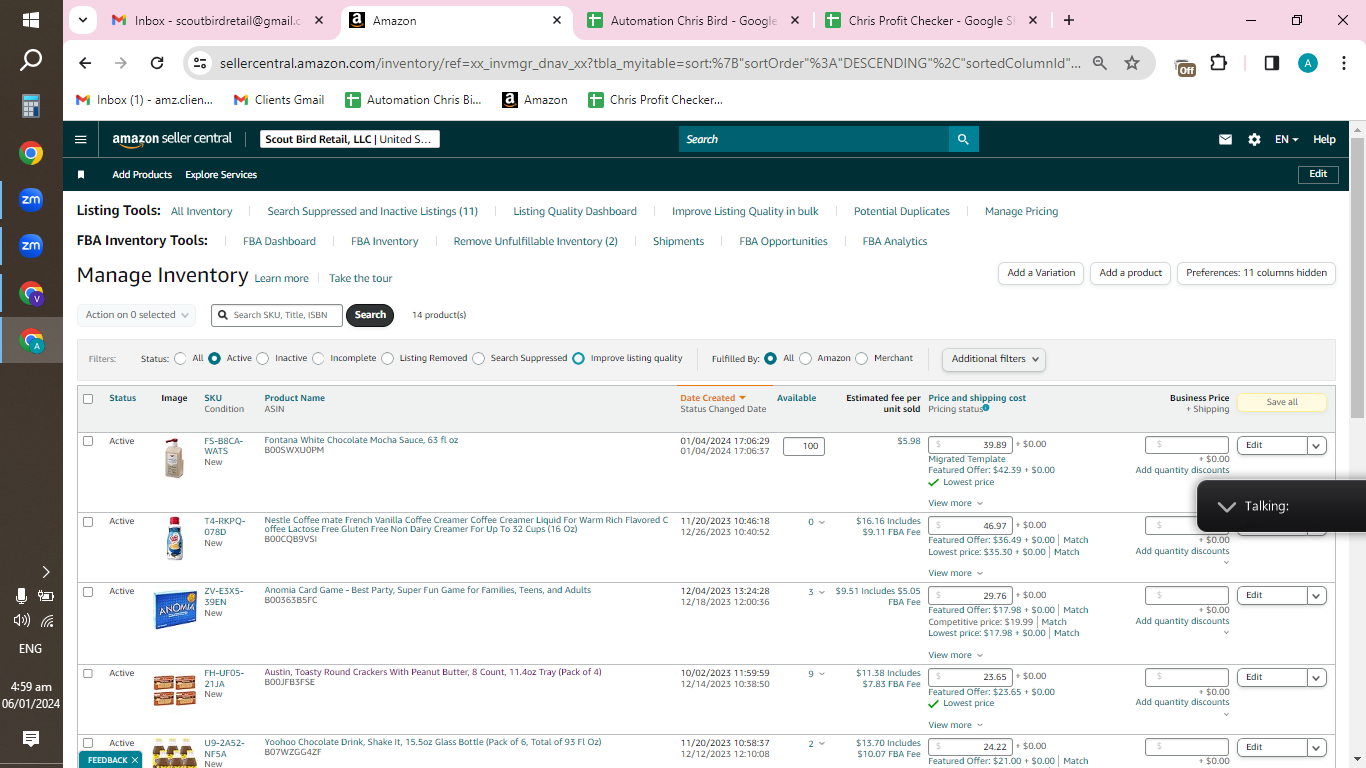This screenshot has width=1366, height=768.
Task: Expand the available quantity chevron for Austin Crackers
Action: pos(822,674)
